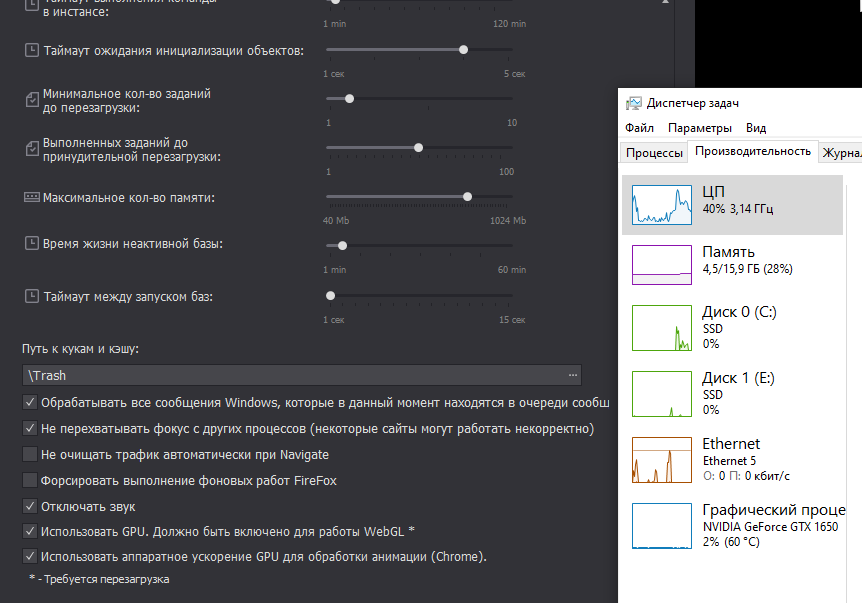Screen dimensions: 862x603
Task: Switch to Журнал tab in Task Manager
Action: (x=841, y=153)
